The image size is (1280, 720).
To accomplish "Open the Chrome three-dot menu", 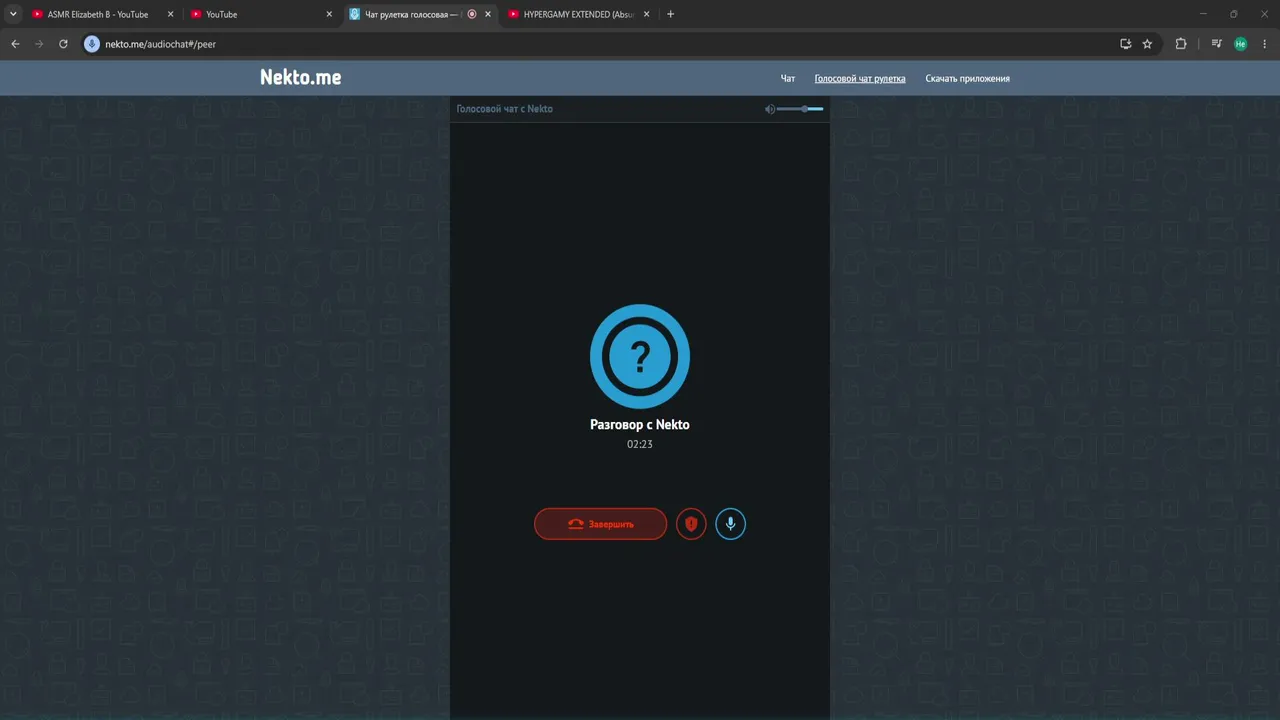I will pyautogui.click(x=1265, y=44).
